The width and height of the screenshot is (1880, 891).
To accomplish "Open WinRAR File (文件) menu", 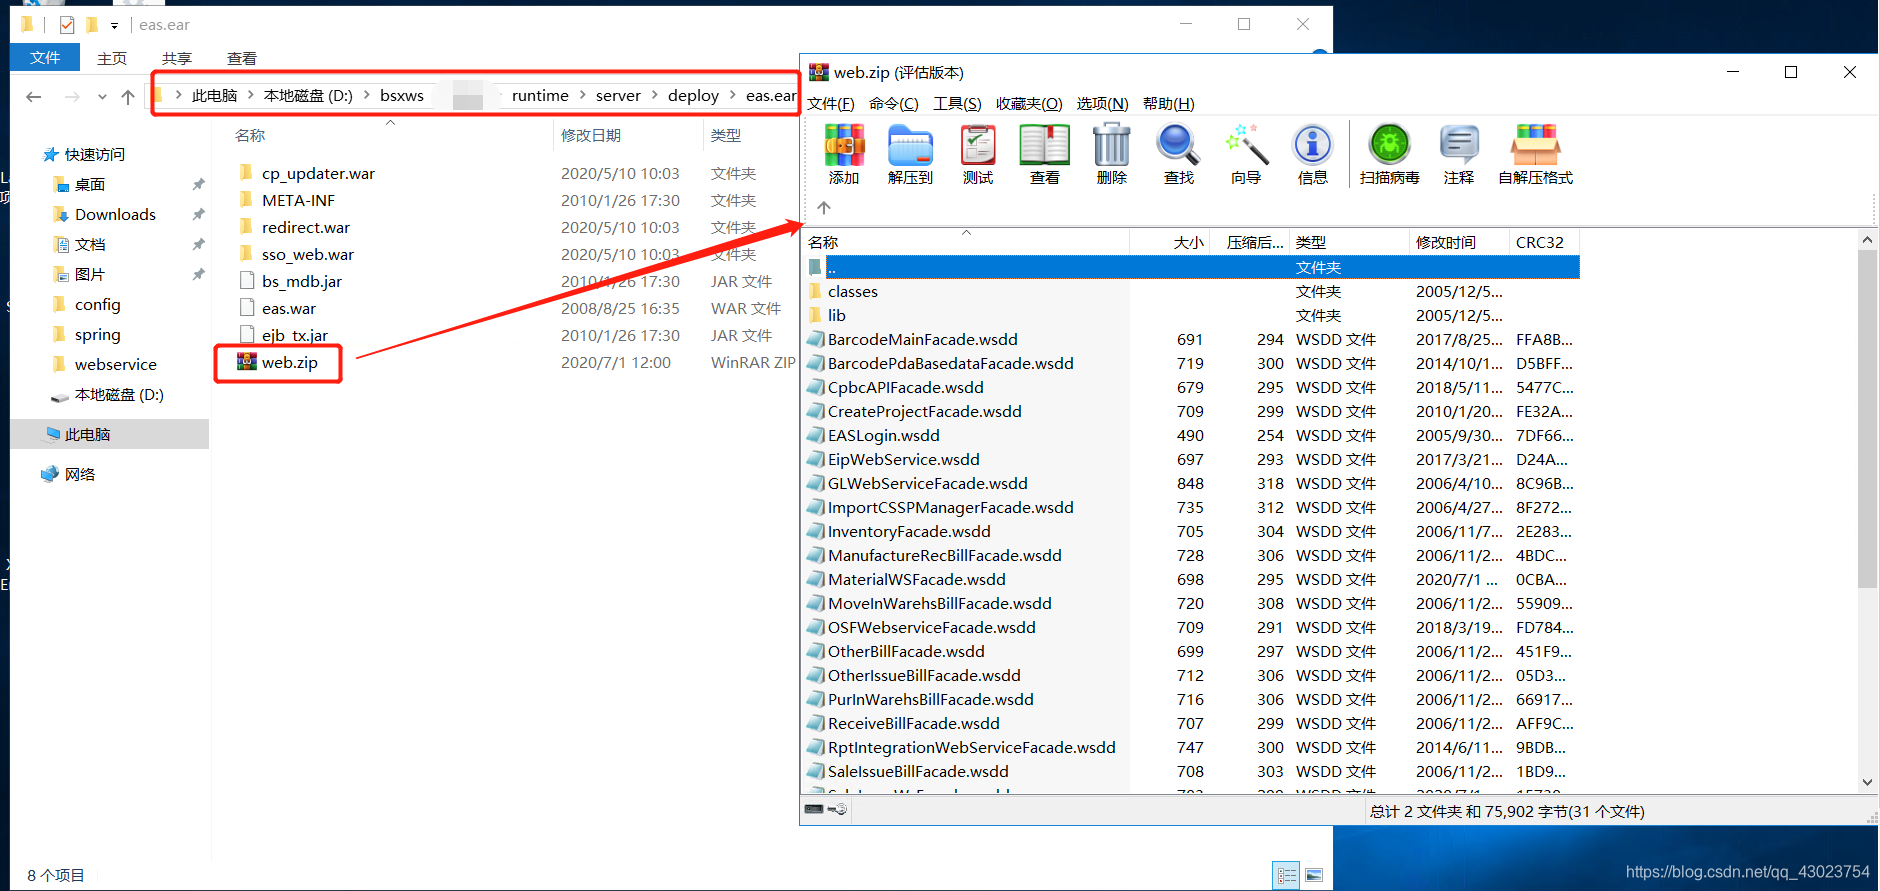I will point(831,104).
